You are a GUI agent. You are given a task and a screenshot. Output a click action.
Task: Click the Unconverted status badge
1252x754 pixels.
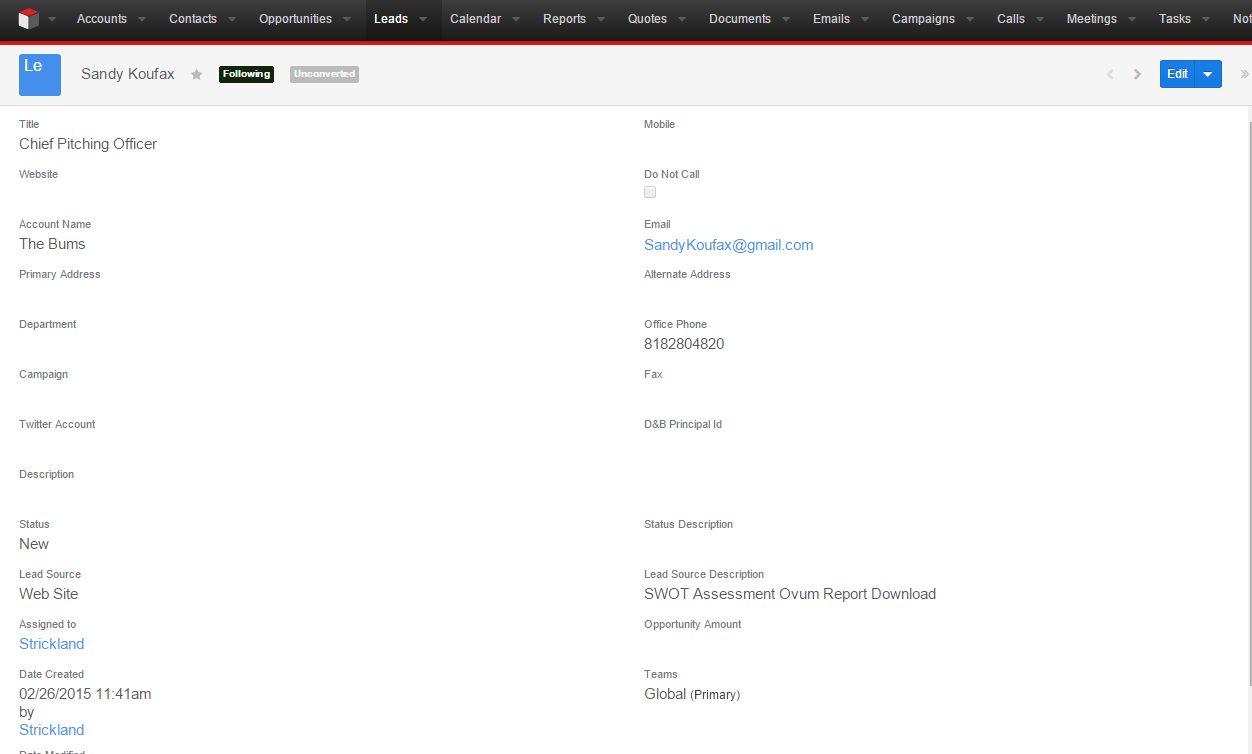coord(324,74)
